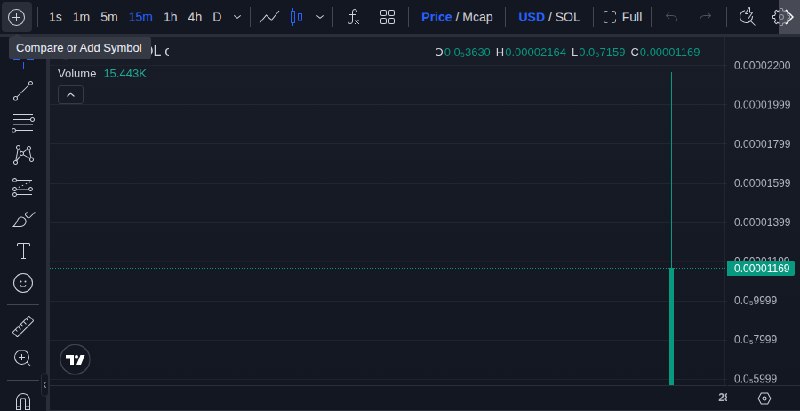Select the brush drawing tool
Image resolution: width=800 pixels, height=411 pixels.
pyautogui.click(x=23, y=220)
